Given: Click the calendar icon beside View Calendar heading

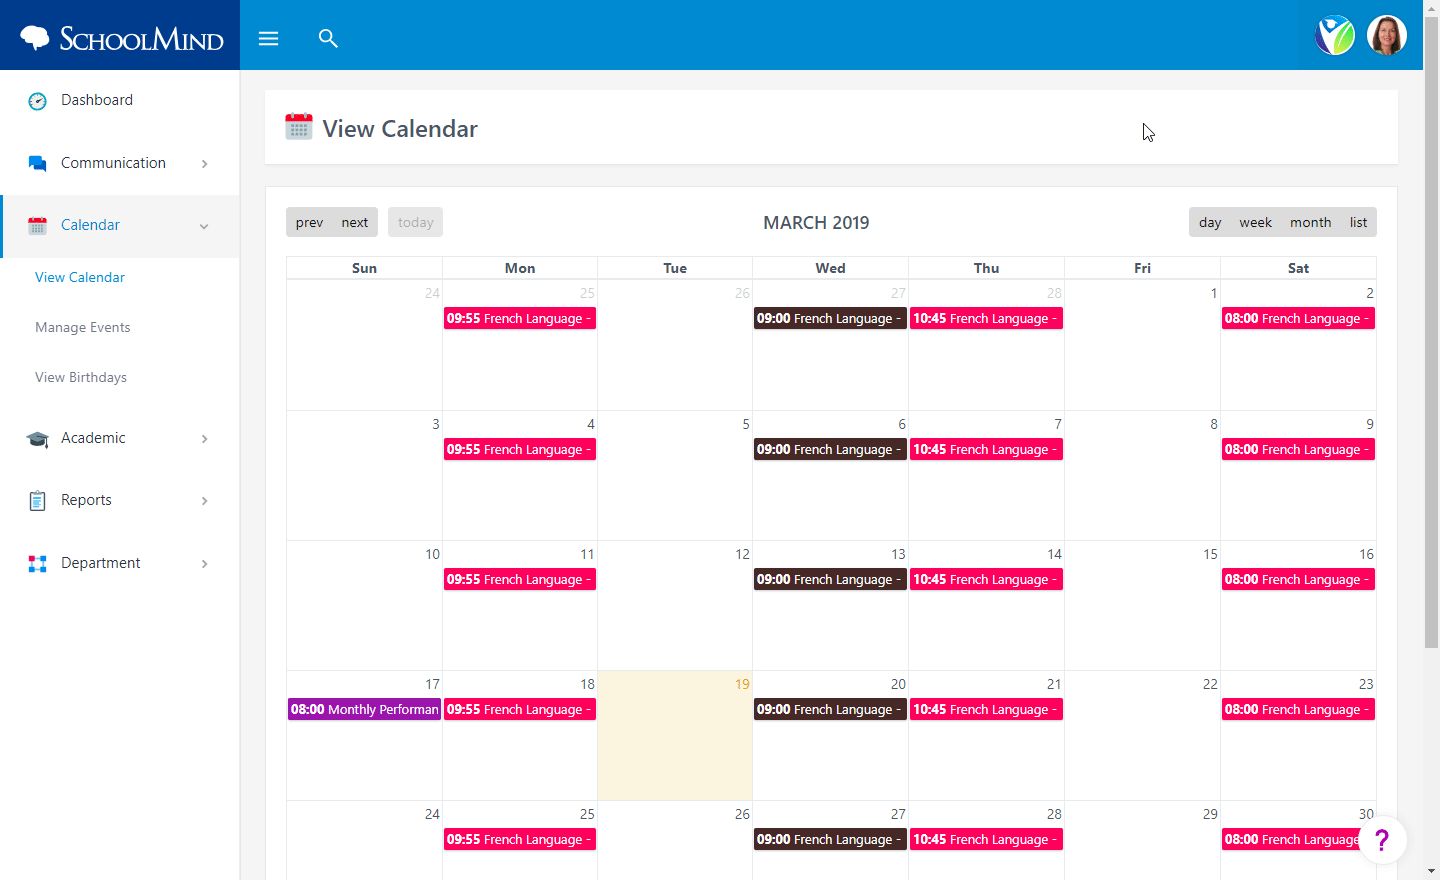Looking at the screenshot, I should [298, 127].
